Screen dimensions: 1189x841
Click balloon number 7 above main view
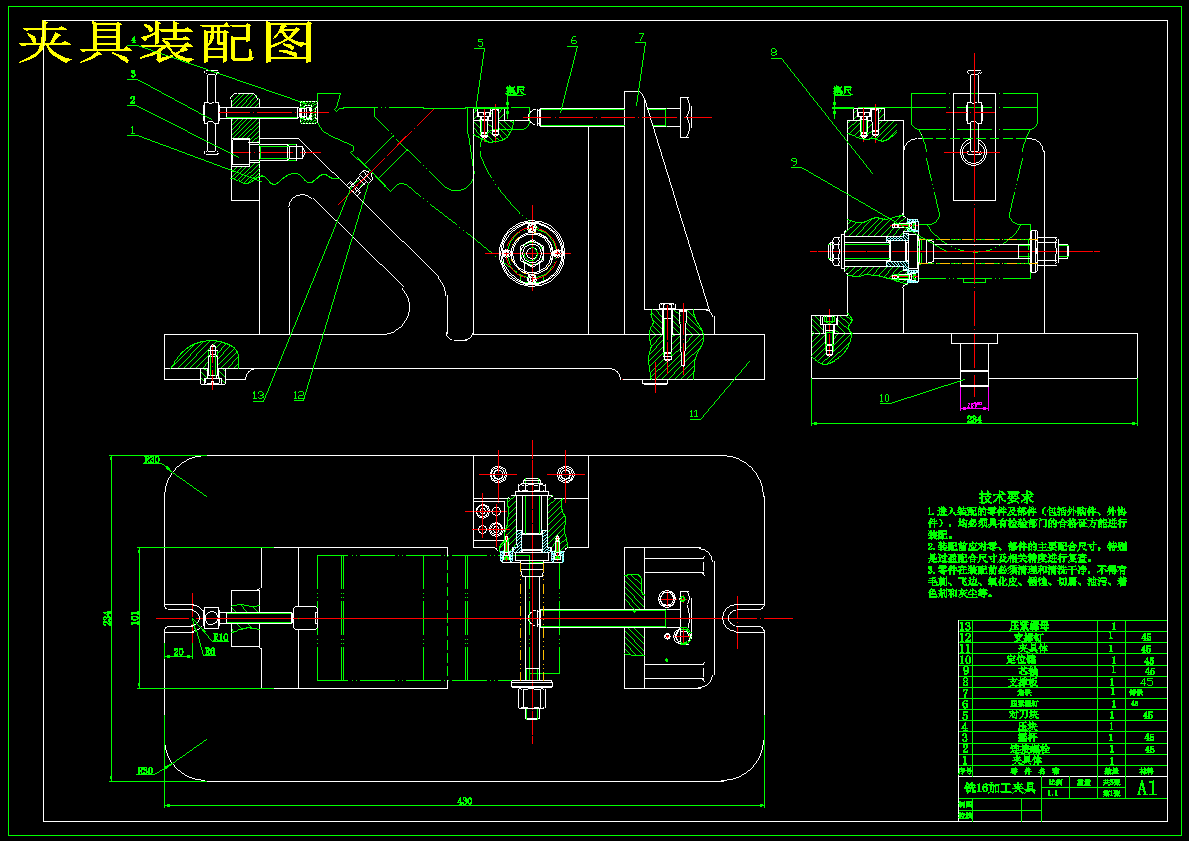641,36
